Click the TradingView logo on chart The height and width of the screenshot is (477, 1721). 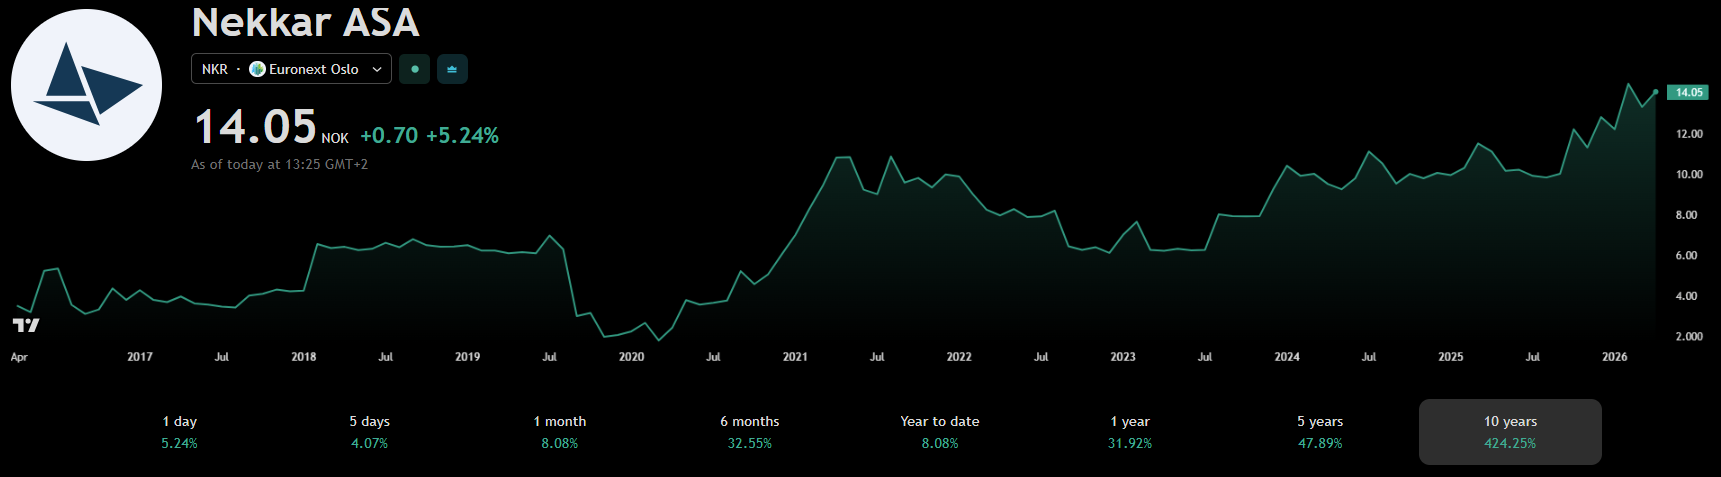(x=26, y=325)
